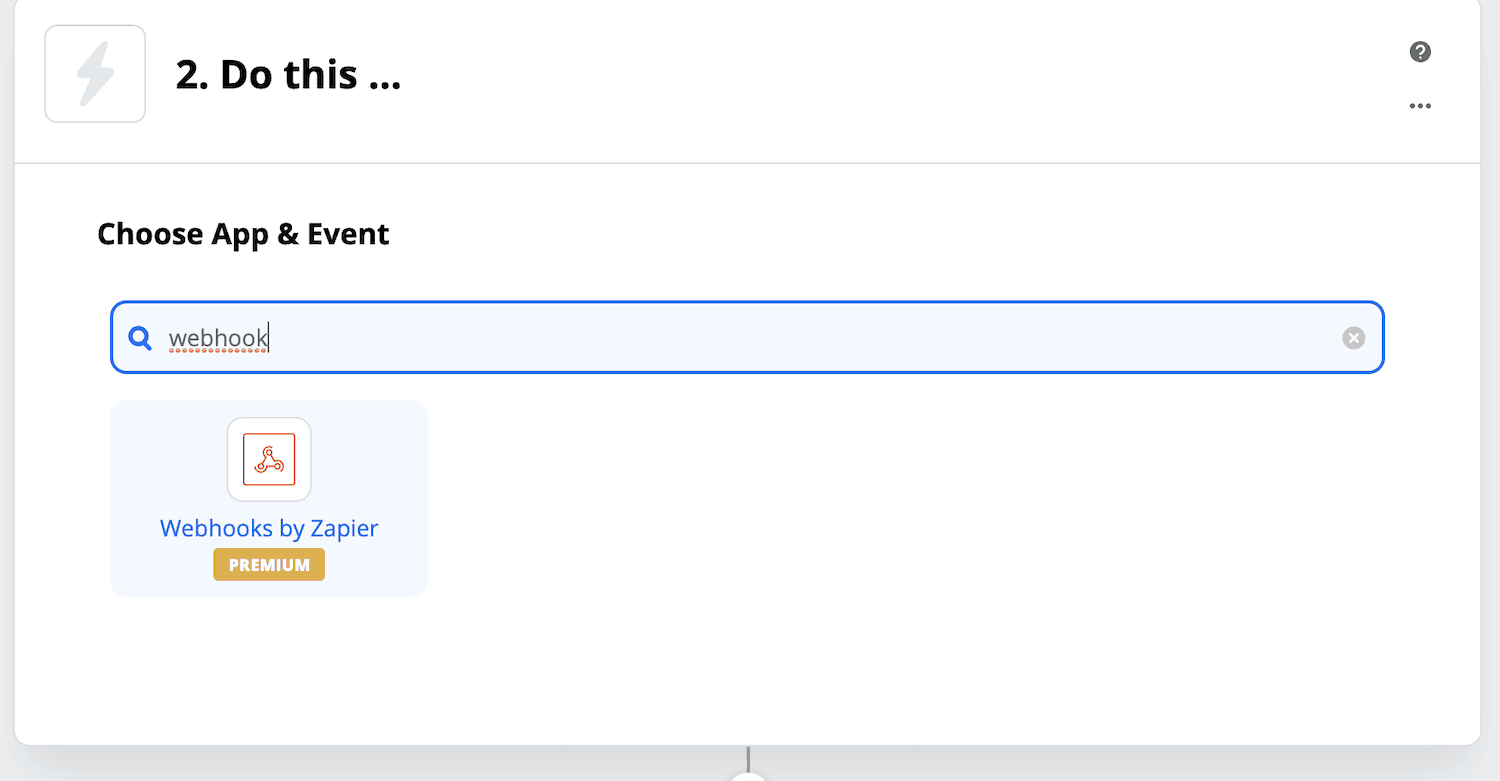Click the lightning bolt step icon
This screenshot has height=781, width=1500.
[95, 74]
